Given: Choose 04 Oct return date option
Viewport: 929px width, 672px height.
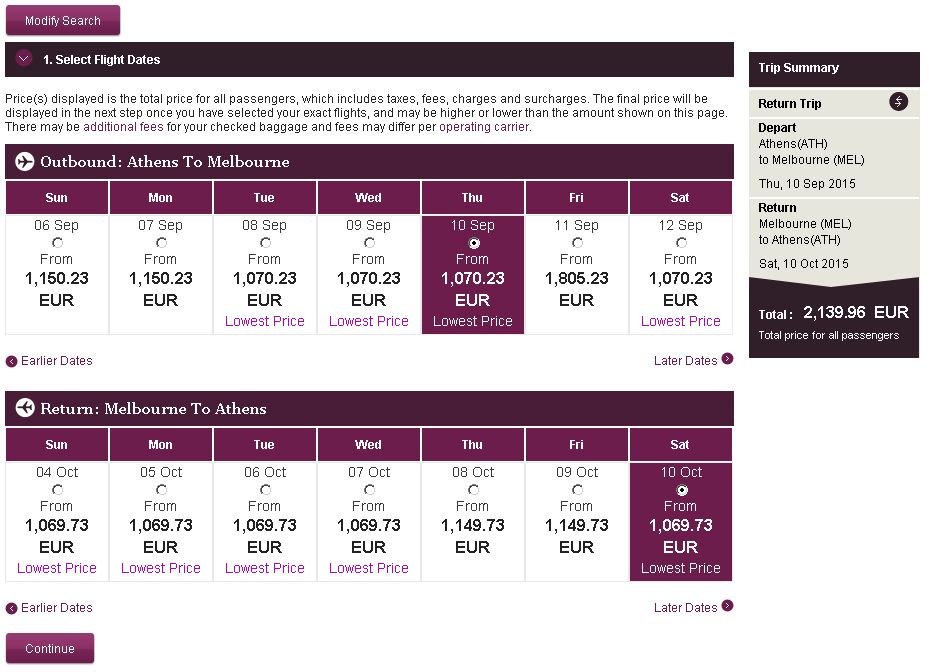Looking at the screenshot, I should [57, 489].
